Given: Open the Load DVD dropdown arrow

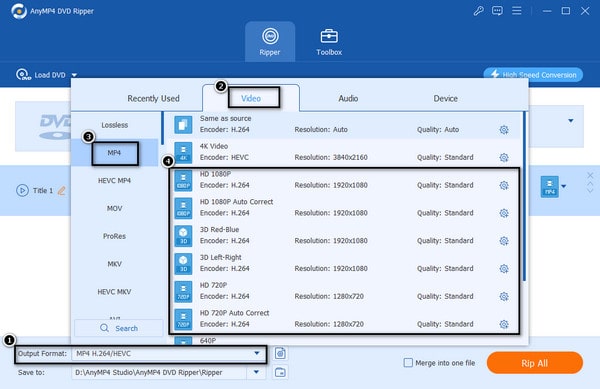Looking at the screenshot, I should click(x=74, y=75).
